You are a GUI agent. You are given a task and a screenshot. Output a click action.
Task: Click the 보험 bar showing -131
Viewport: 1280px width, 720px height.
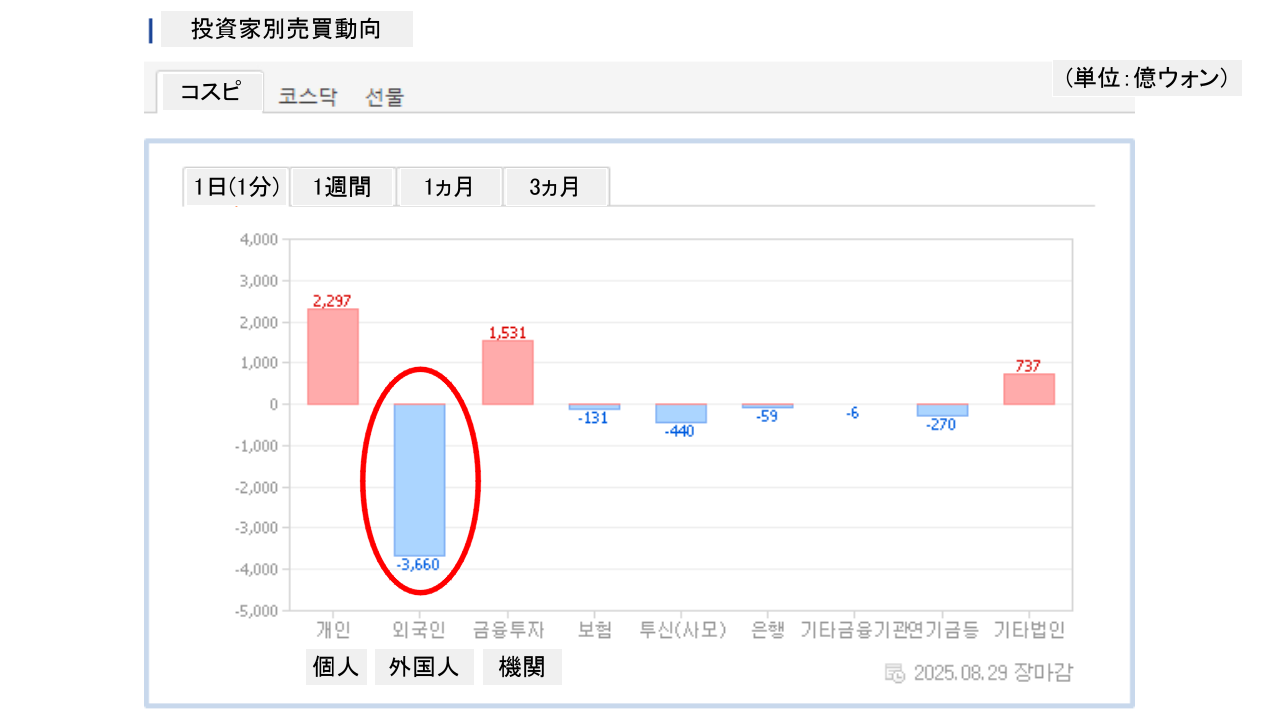click(594, 407)
